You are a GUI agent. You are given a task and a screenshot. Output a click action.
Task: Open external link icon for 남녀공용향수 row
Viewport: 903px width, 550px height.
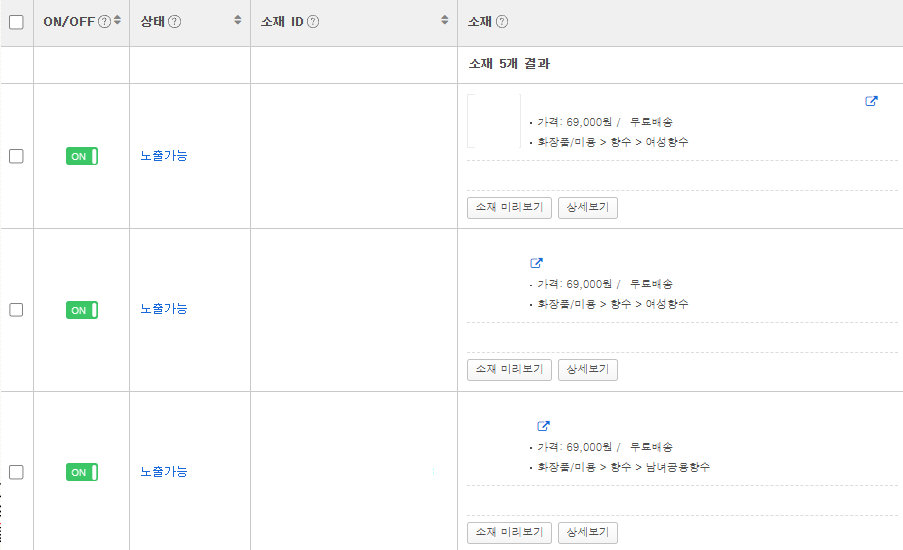click(x=544, y=426)
